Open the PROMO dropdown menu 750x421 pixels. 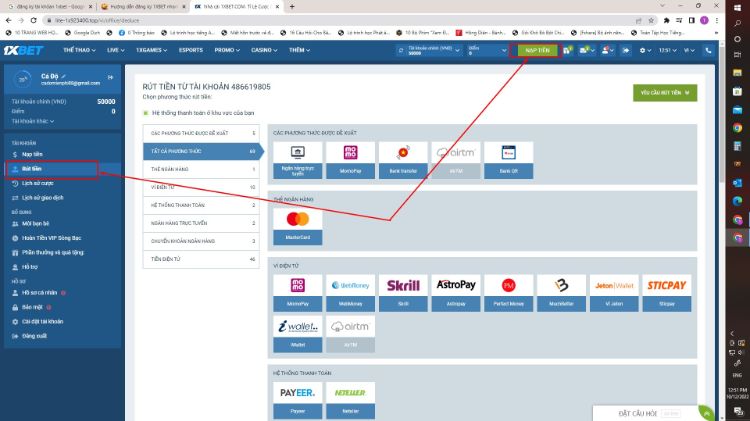coord(227,50)
